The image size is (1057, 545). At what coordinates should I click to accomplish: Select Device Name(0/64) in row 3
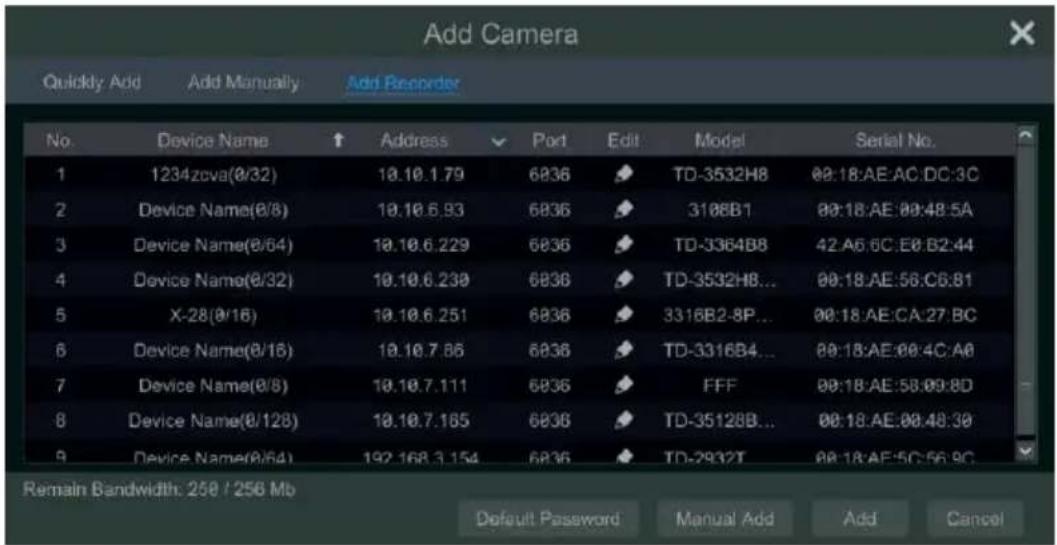tap(213, 246)
